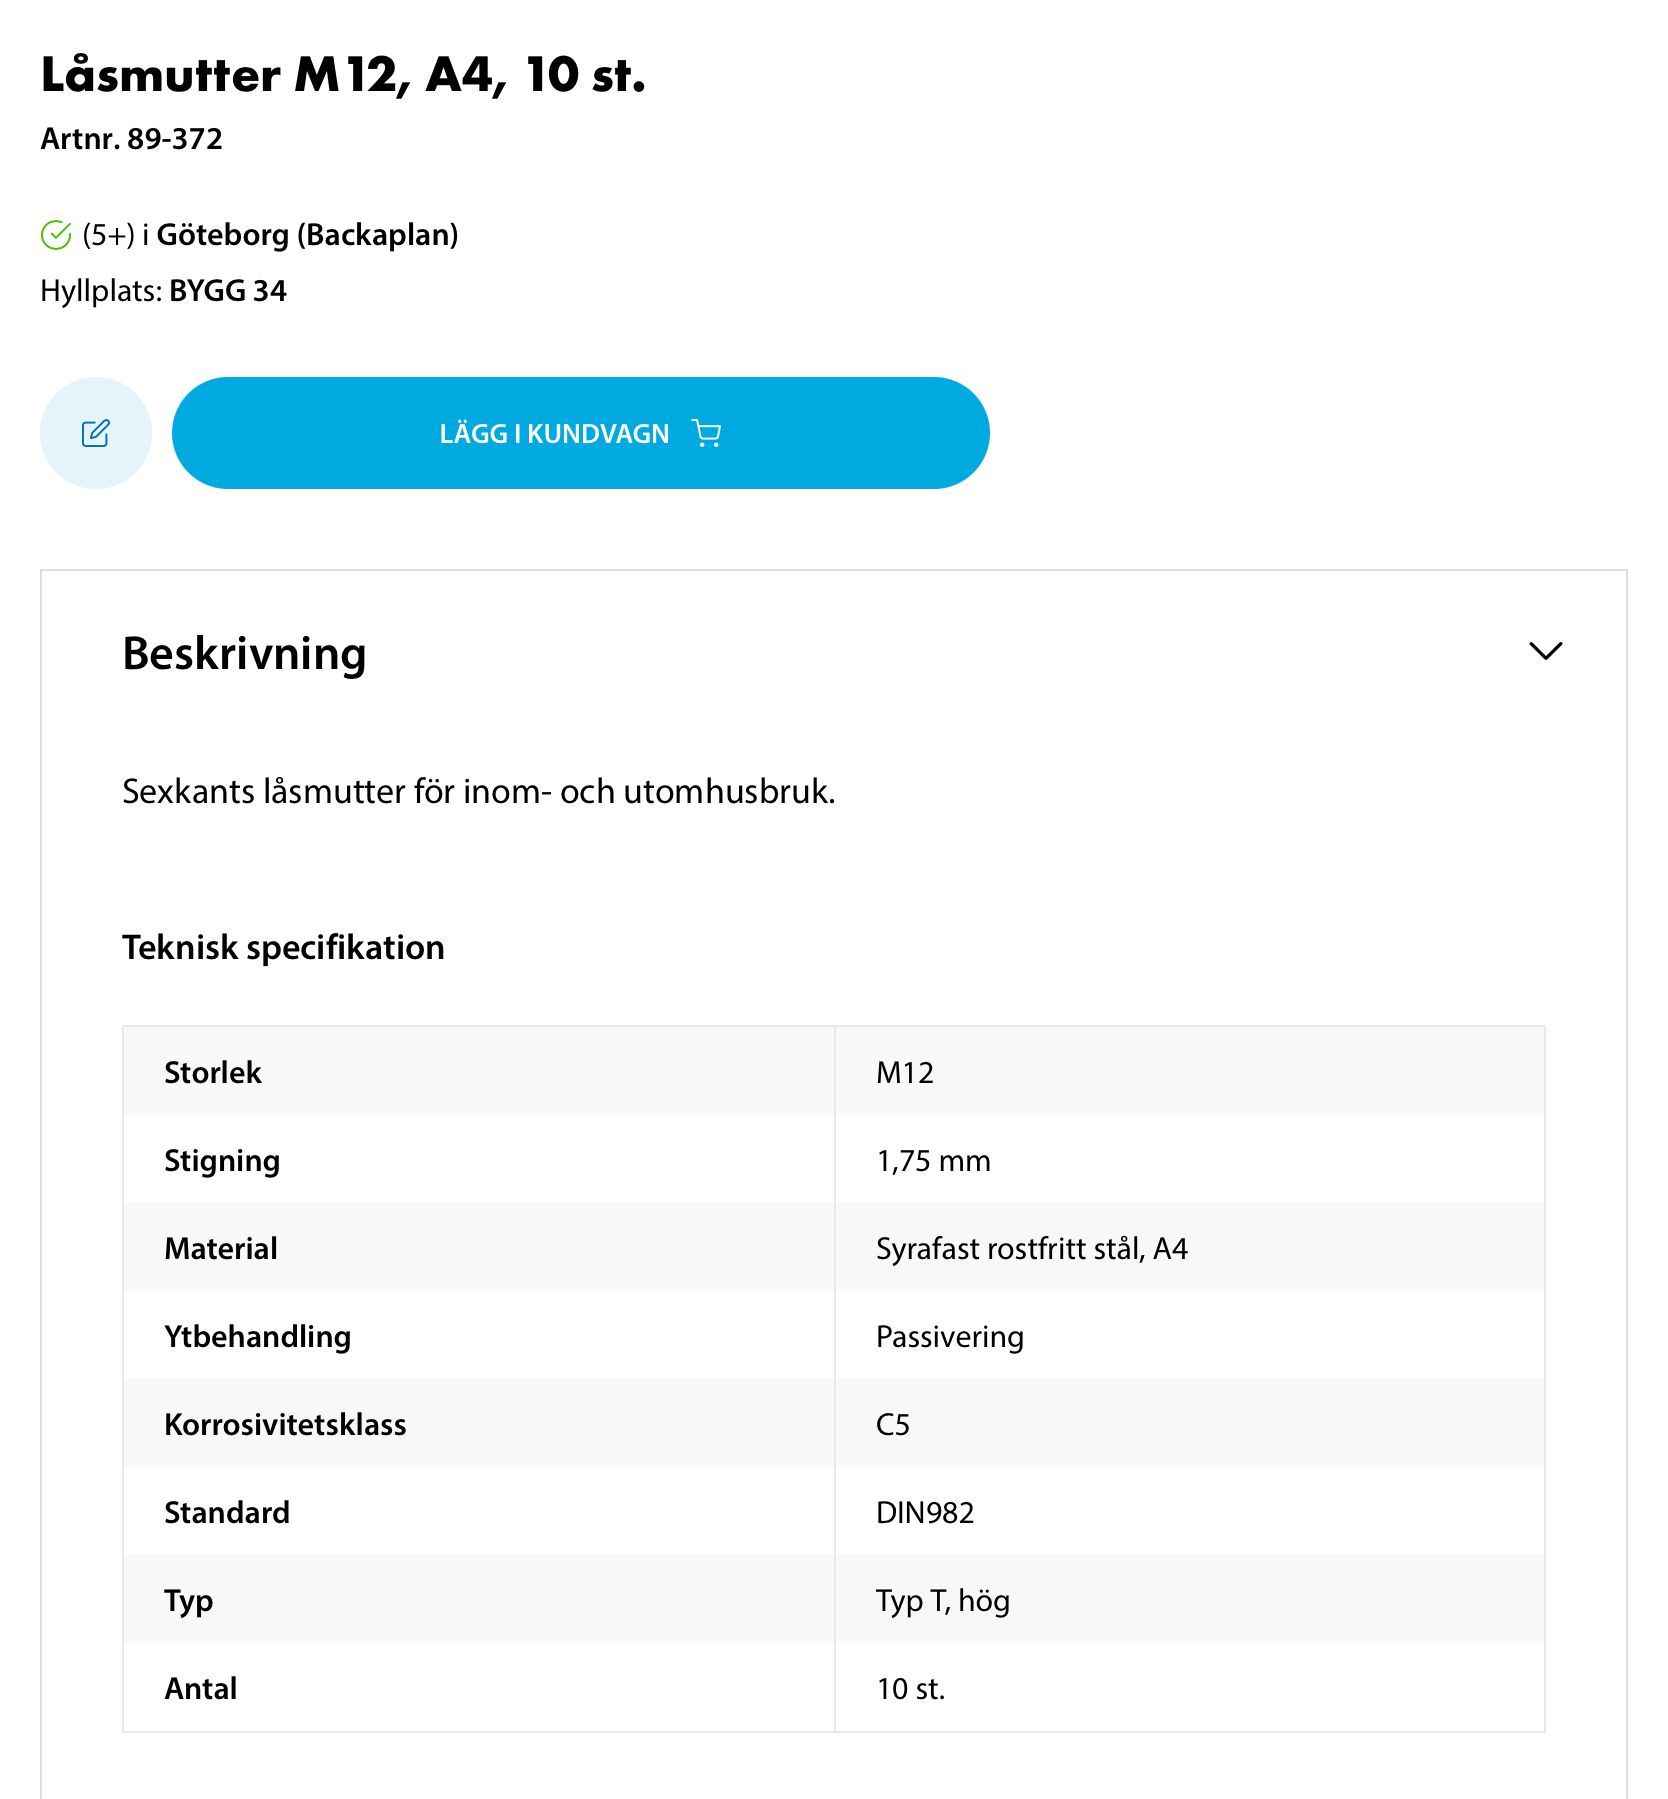Collapse the Beskrivning section chevron

pyautogui.click(x=1545, y=651)
